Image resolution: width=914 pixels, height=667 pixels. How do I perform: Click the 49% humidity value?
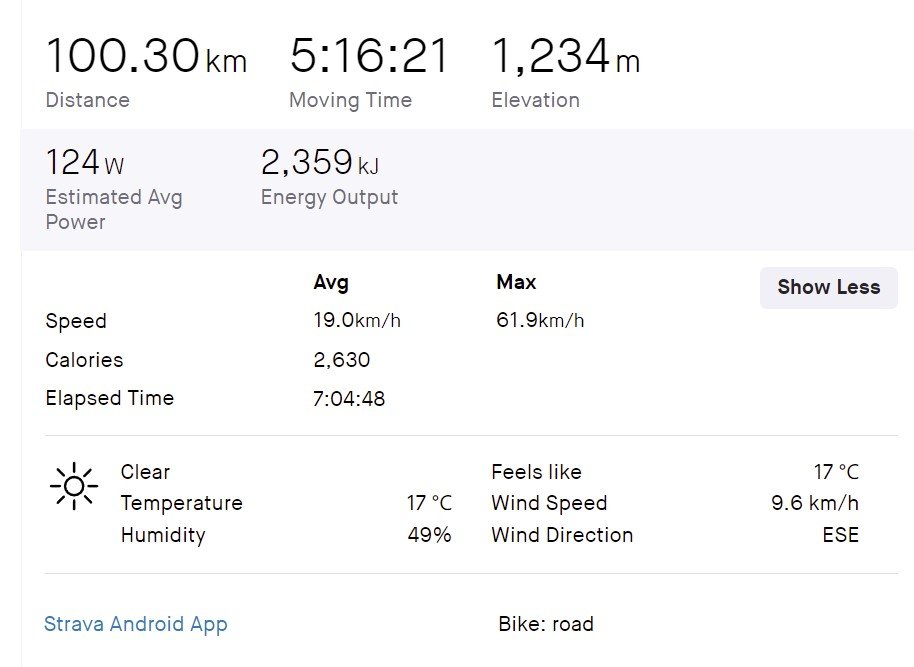(x=429, y=535)
